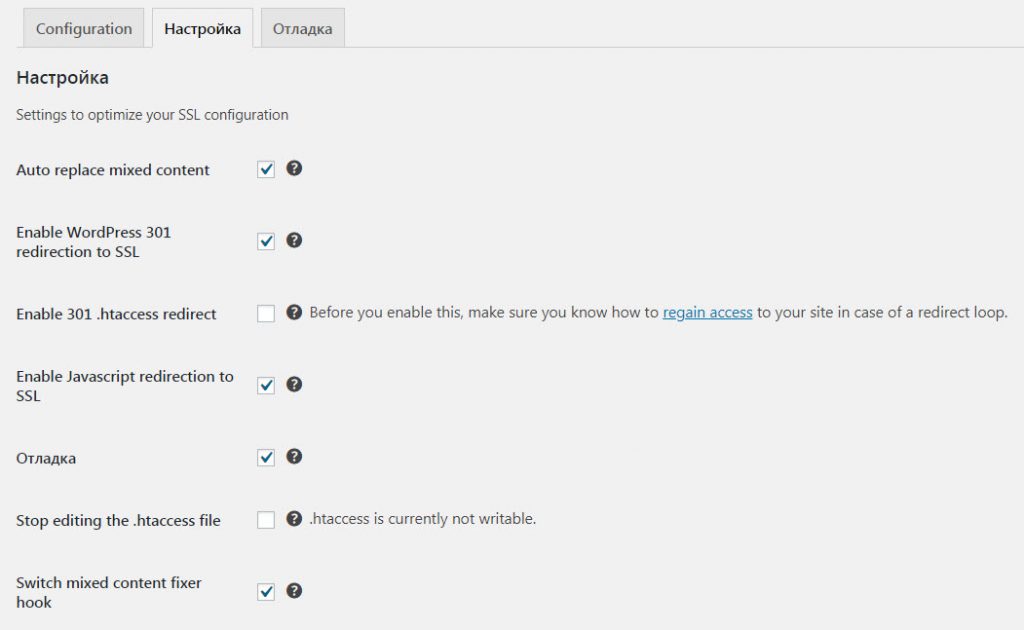Click the Auto replace mixed content label
1024x630 pixels.
pos(113,170)
